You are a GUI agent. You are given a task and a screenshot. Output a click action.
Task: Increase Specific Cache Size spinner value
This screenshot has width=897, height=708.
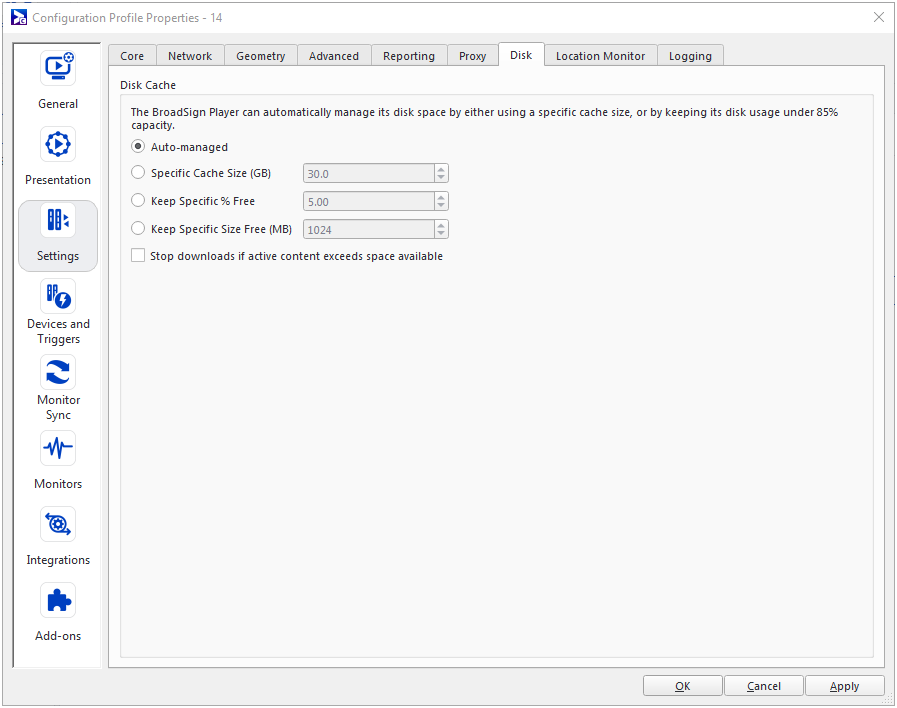441,169
